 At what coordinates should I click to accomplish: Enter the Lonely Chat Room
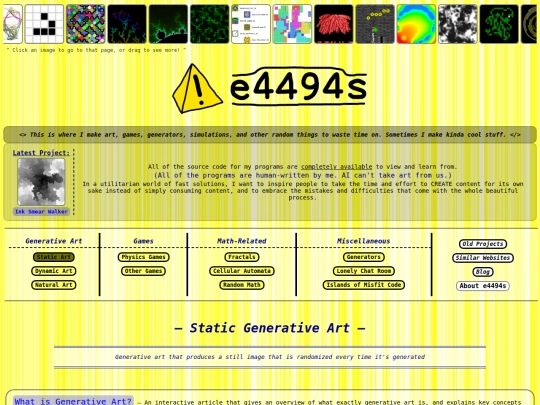point(364,271)
